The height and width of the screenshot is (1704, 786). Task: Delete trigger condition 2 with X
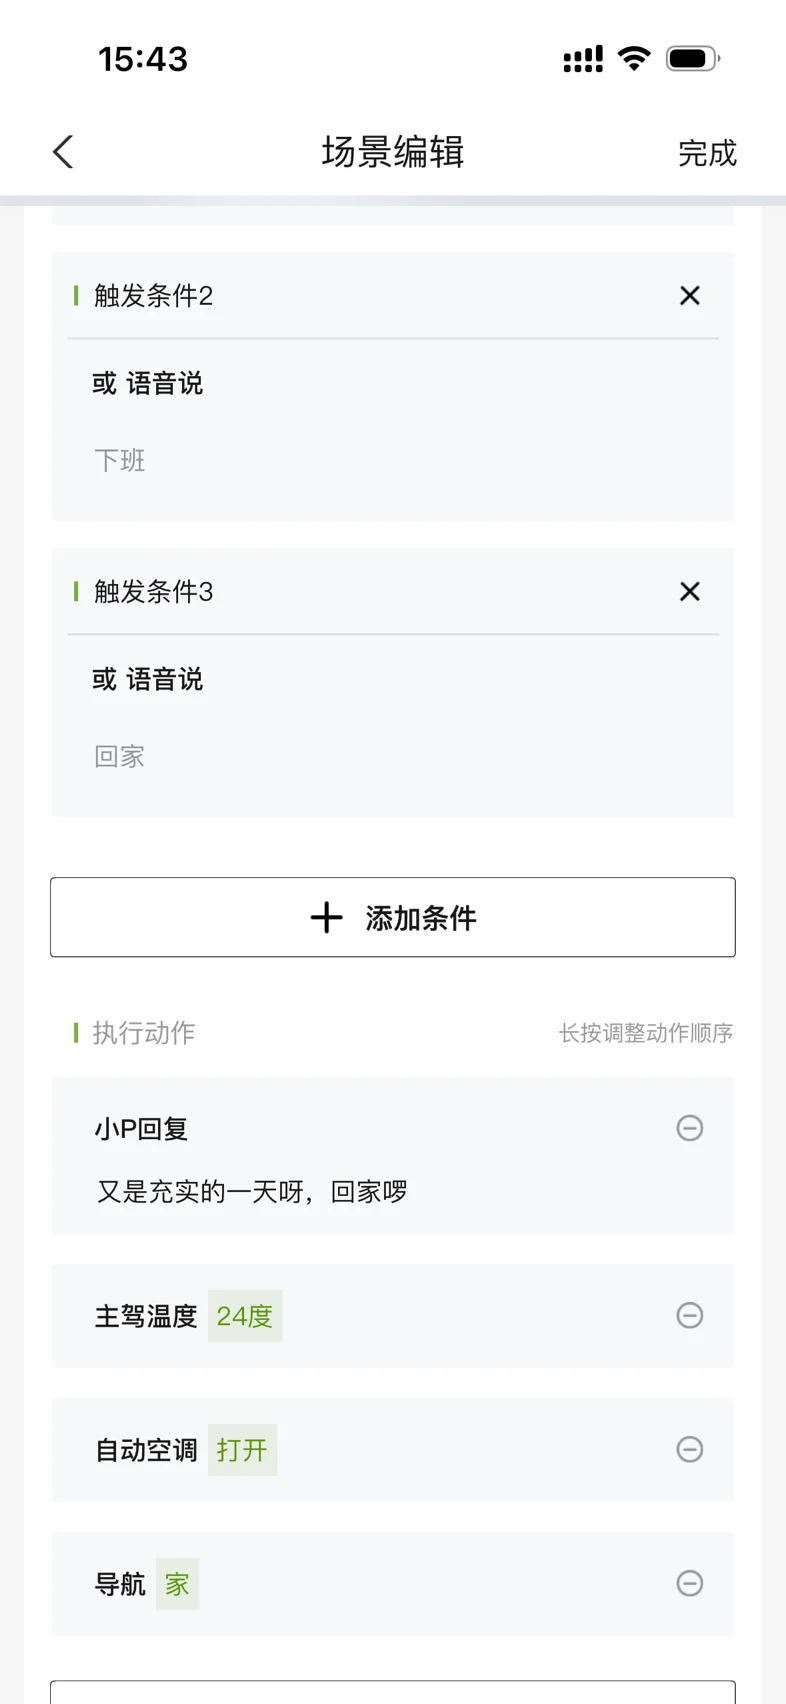pos(689,296)
